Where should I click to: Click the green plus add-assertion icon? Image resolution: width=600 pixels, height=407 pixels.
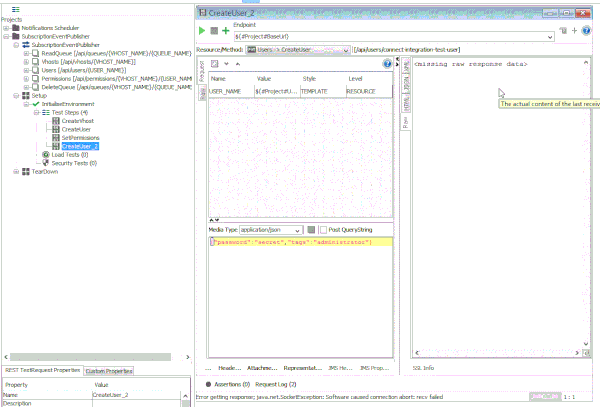click(x=226, y=32)
